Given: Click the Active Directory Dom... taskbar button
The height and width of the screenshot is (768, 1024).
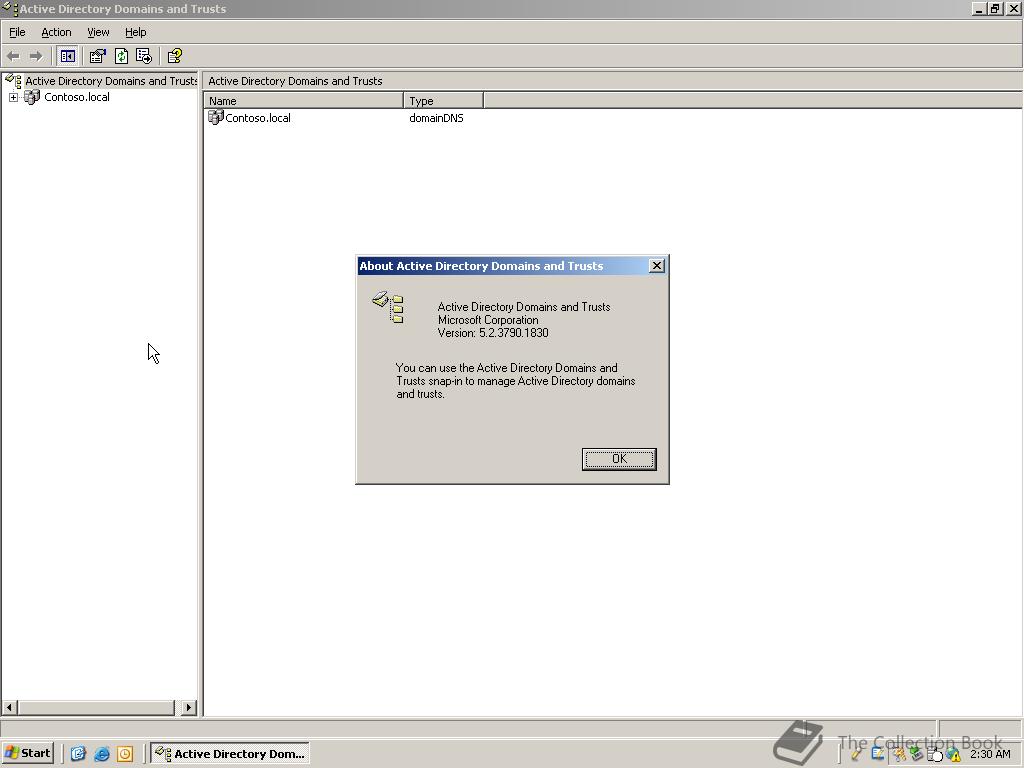Looking at the screenshot, I should [x=230, y=754].
